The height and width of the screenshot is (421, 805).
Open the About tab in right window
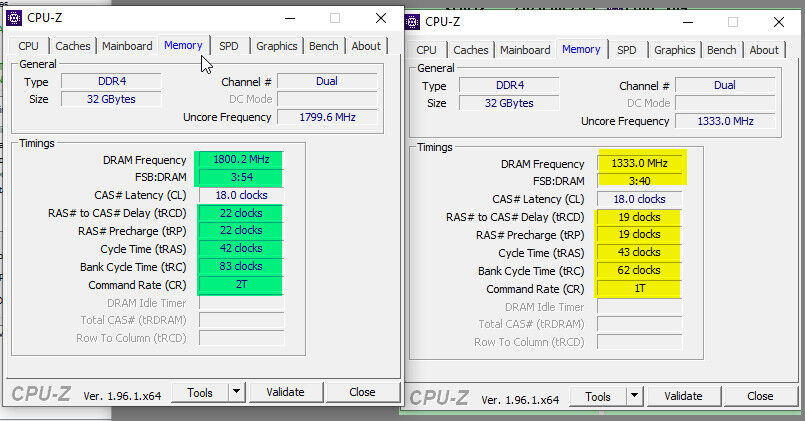coord(764,50)
